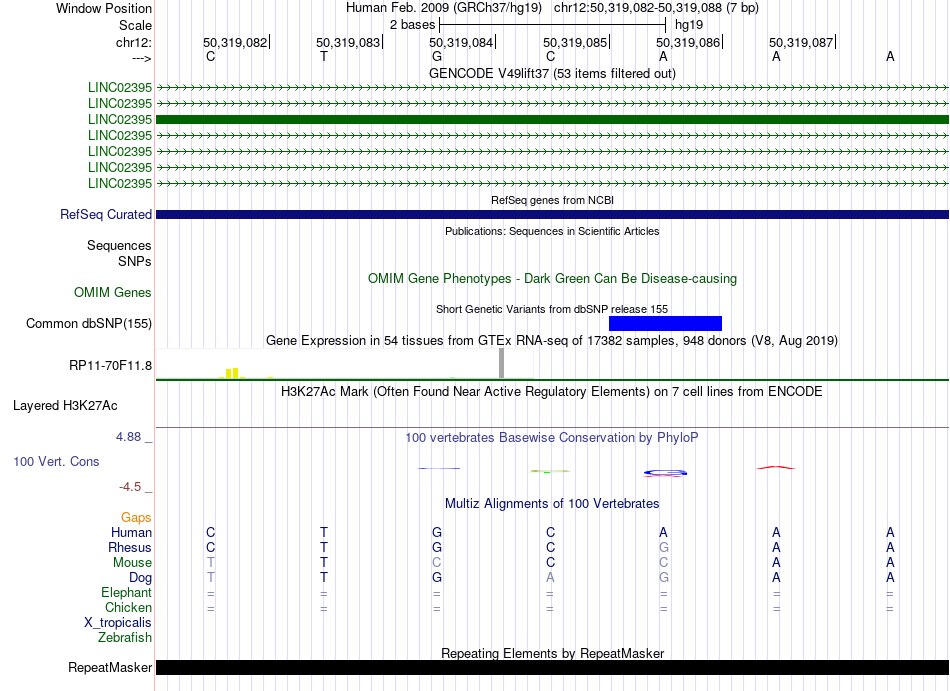Click the hg19 label beside the scale bar
Image resolution: width=950 pixels, height=691 pixels.
pos(689,25)
